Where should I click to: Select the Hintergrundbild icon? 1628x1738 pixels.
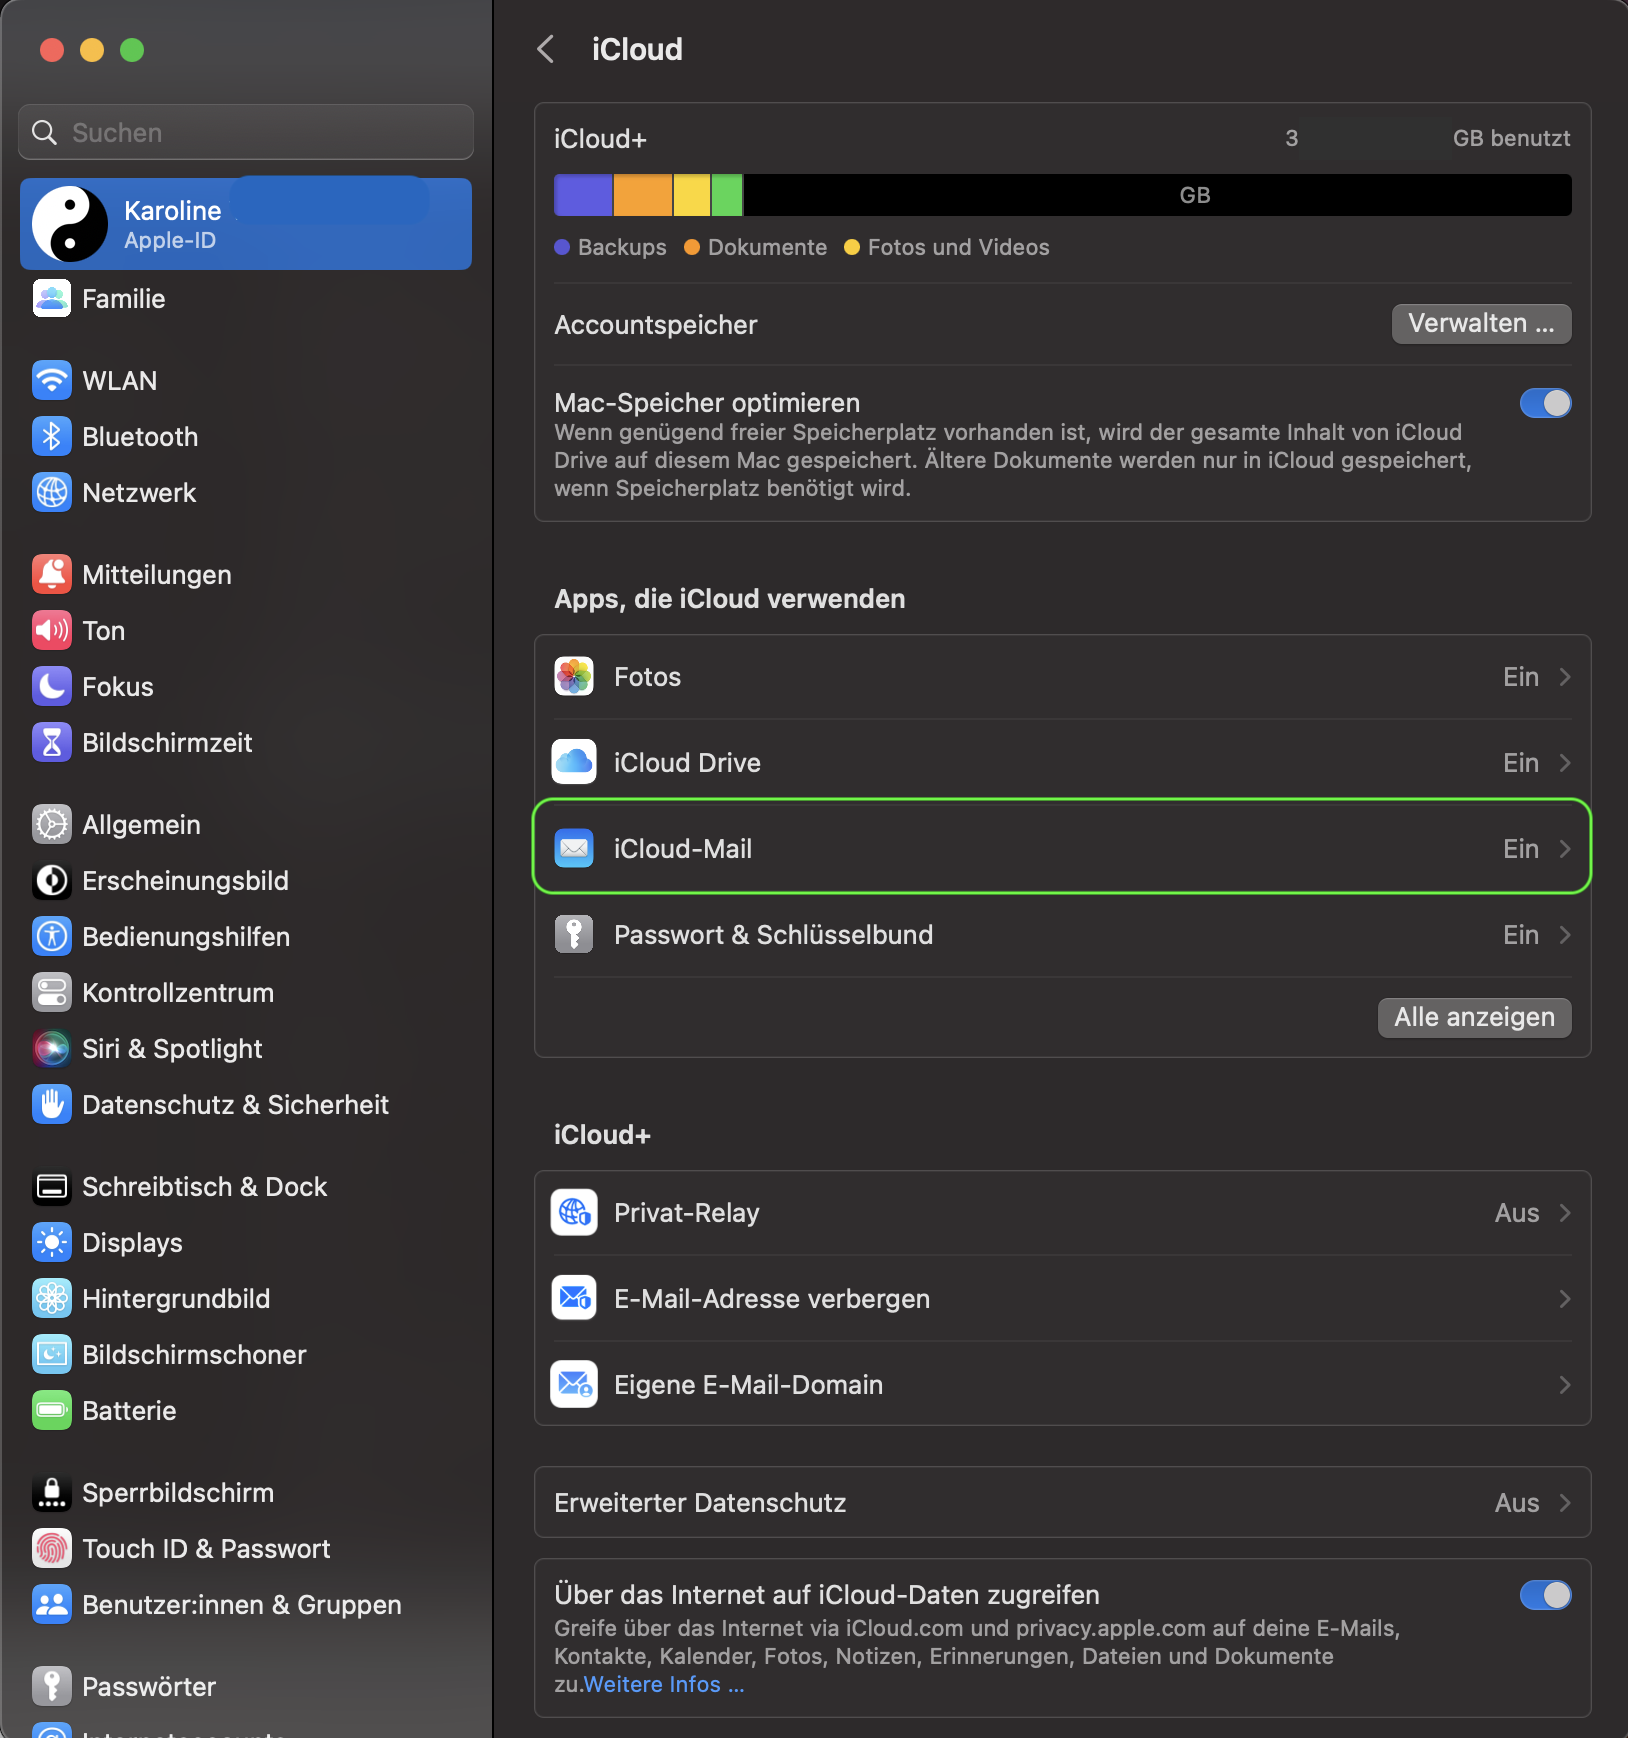tap(52, 1298)
